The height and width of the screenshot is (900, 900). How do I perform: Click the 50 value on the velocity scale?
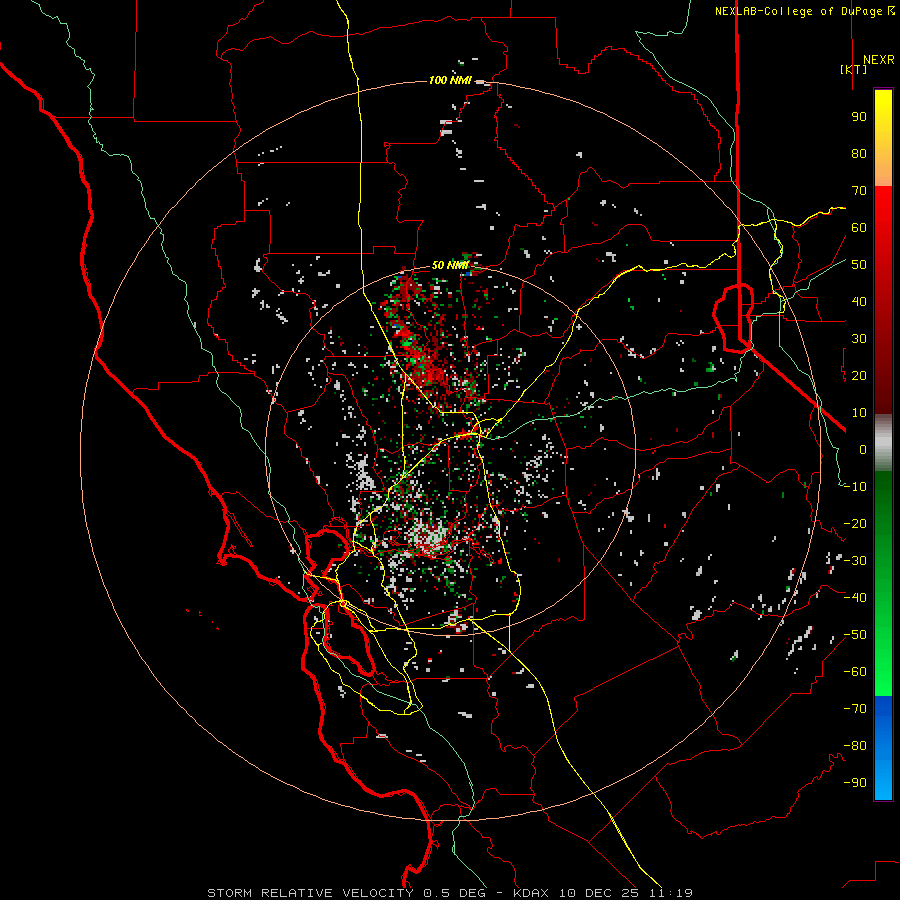[x=859, y=265]
